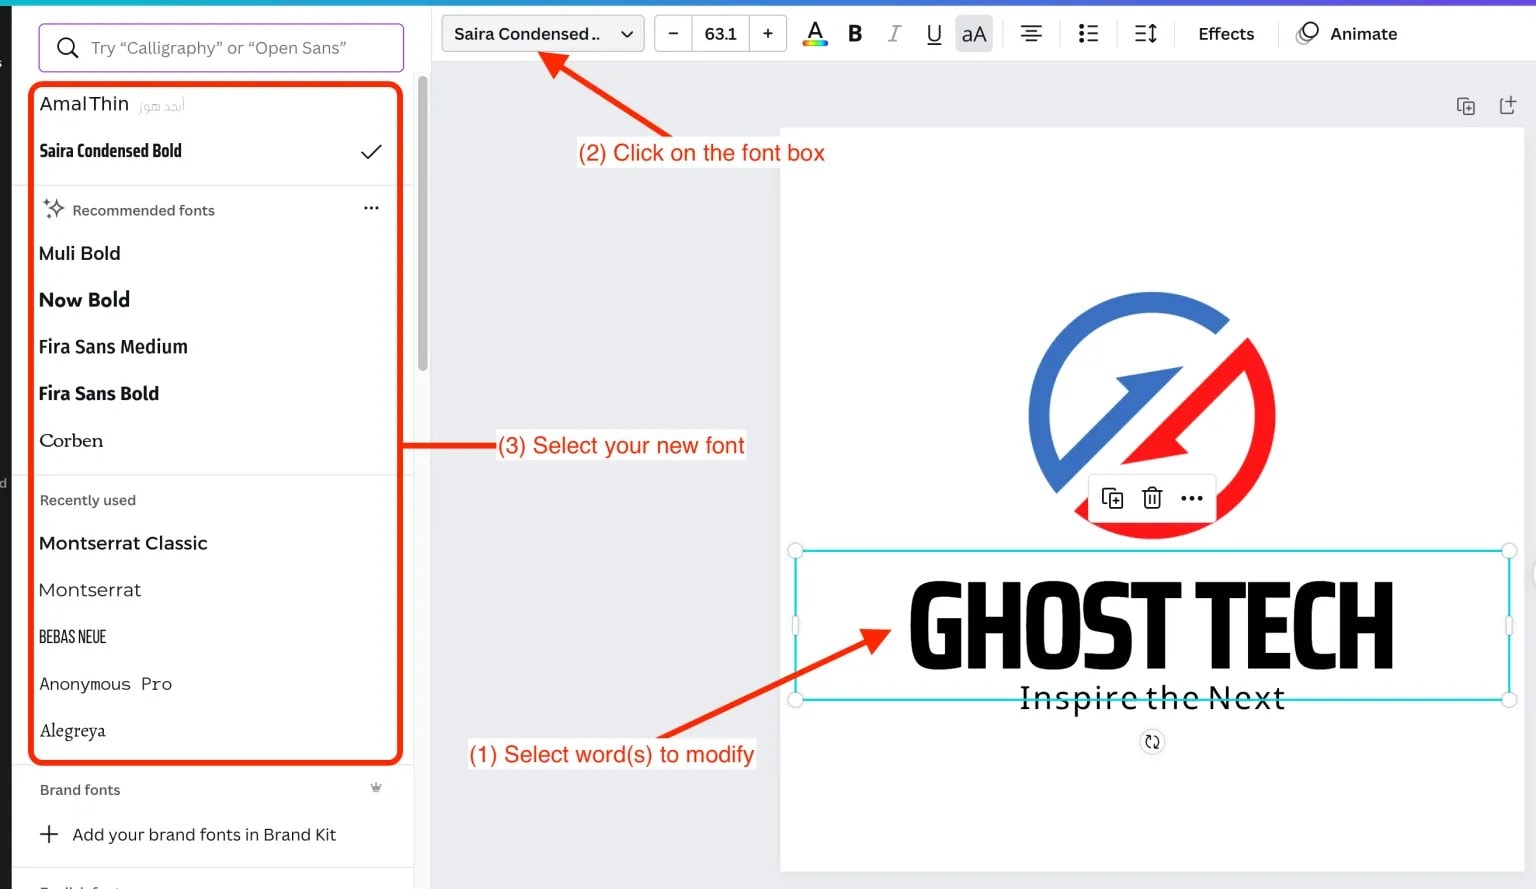Screen dimensions: 1536x889
Task: Click the font list scrollbar
Action: (423, 223)
